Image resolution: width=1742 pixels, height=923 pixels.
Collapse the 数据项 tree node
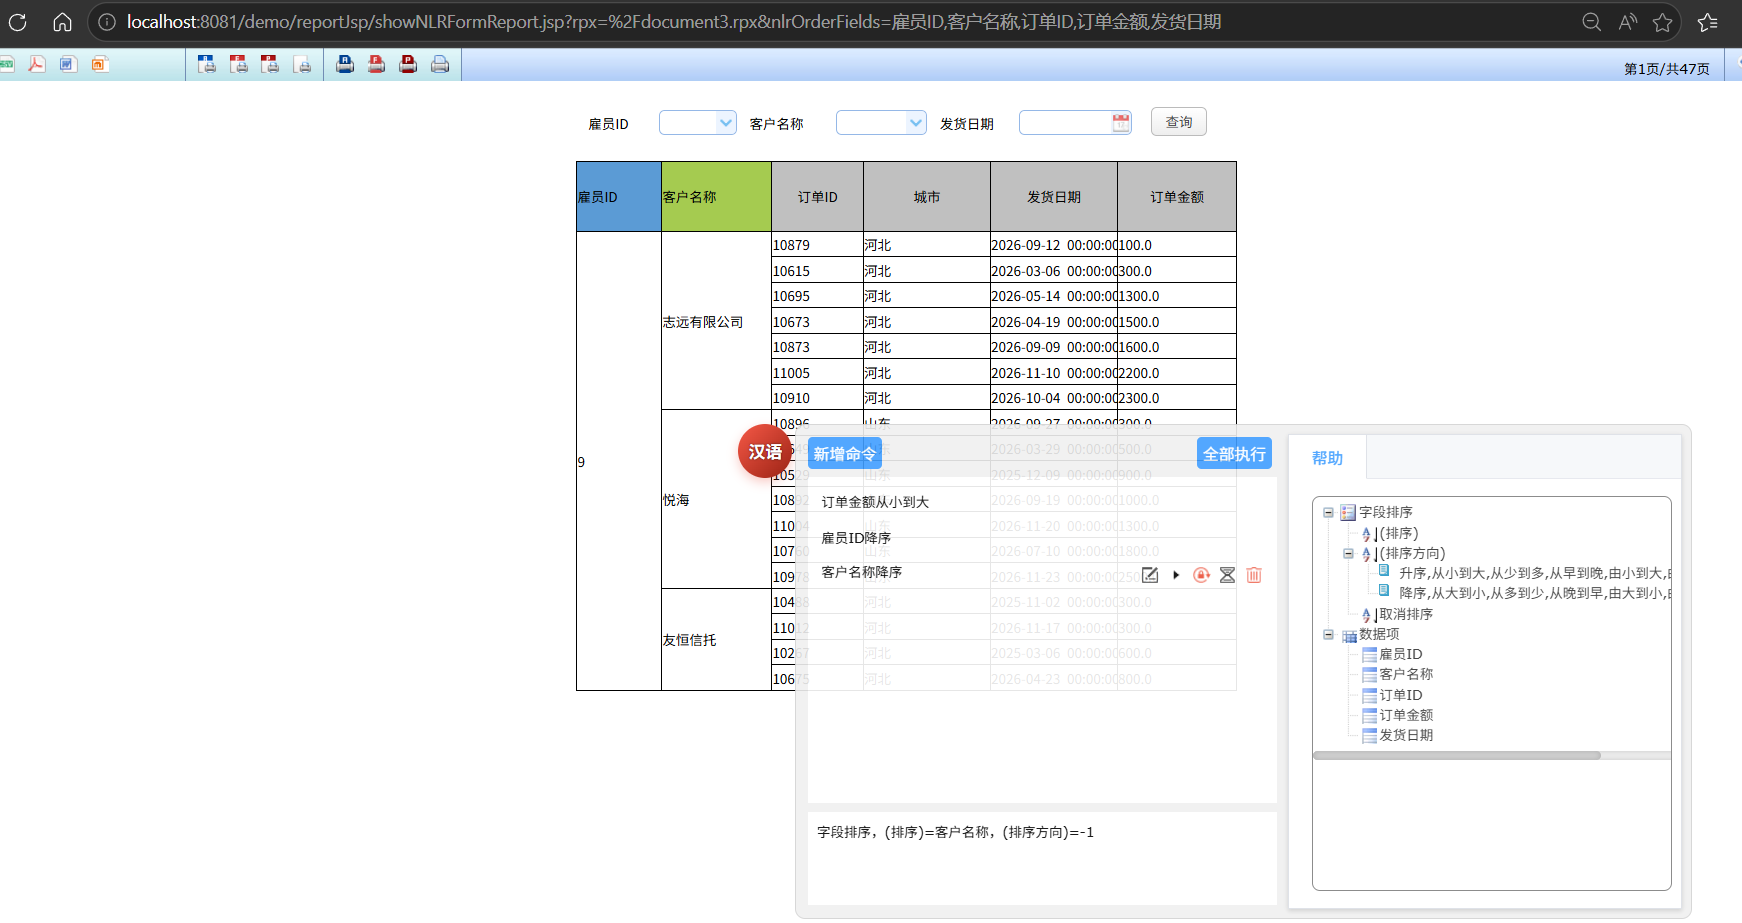(1328, 634)
